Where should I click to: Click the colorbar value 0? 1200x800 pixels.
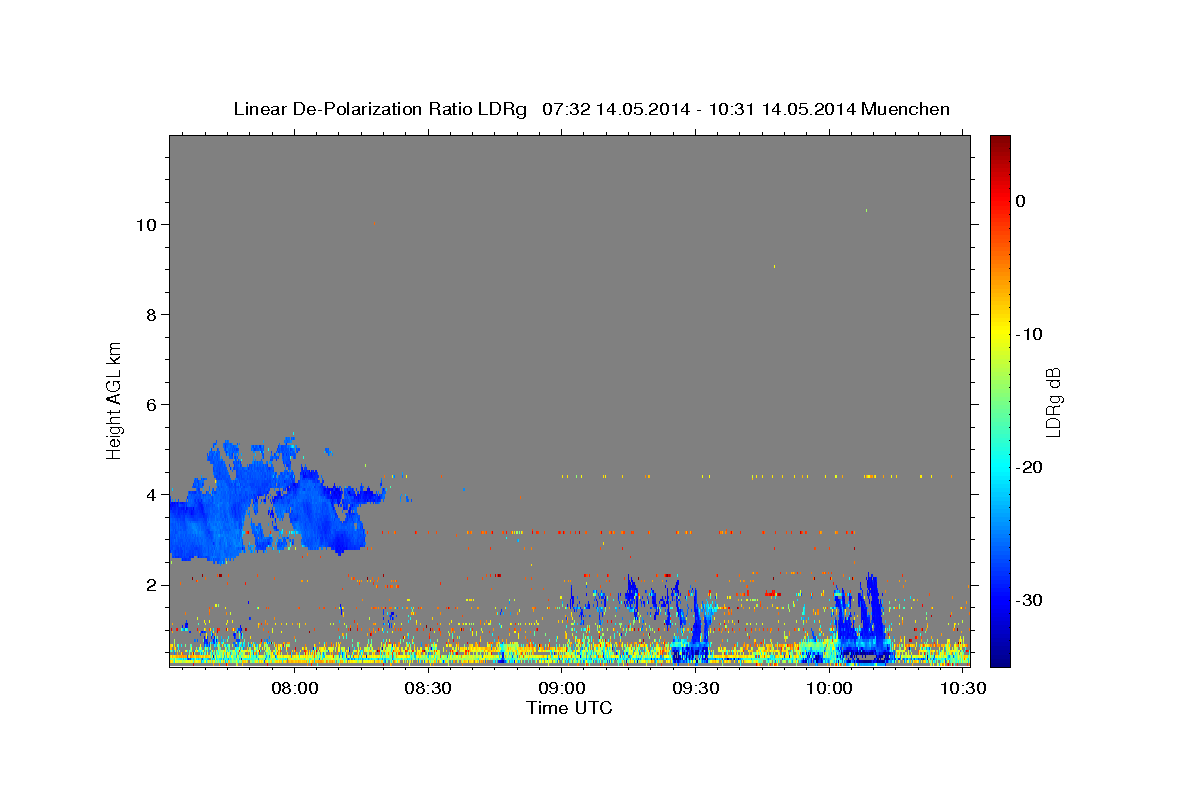click(x=1021, y=201)
